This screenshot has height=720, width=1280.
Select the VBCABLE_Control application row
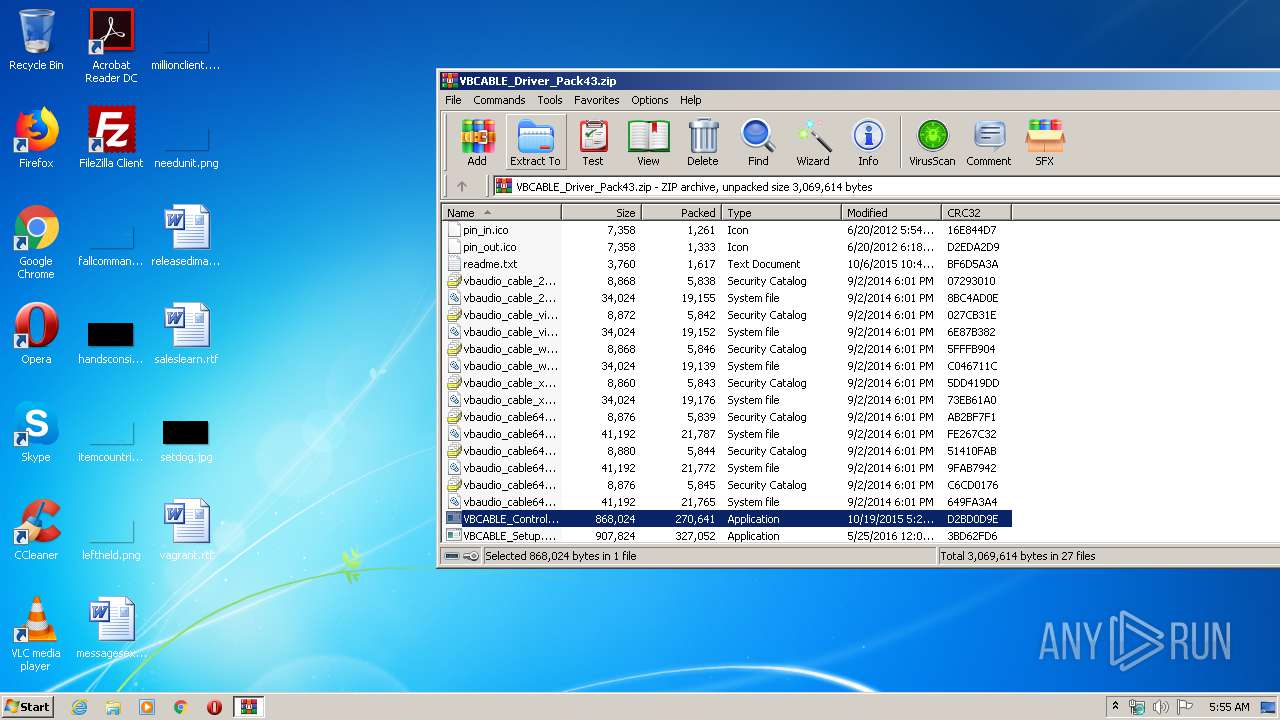pos(727,519)
